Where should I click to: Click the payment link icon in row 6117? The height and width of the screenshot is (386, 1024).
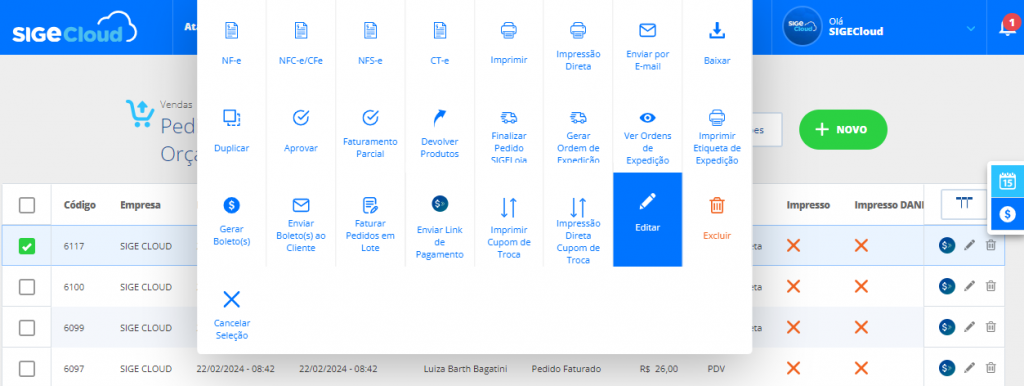[x=946, y=245]
